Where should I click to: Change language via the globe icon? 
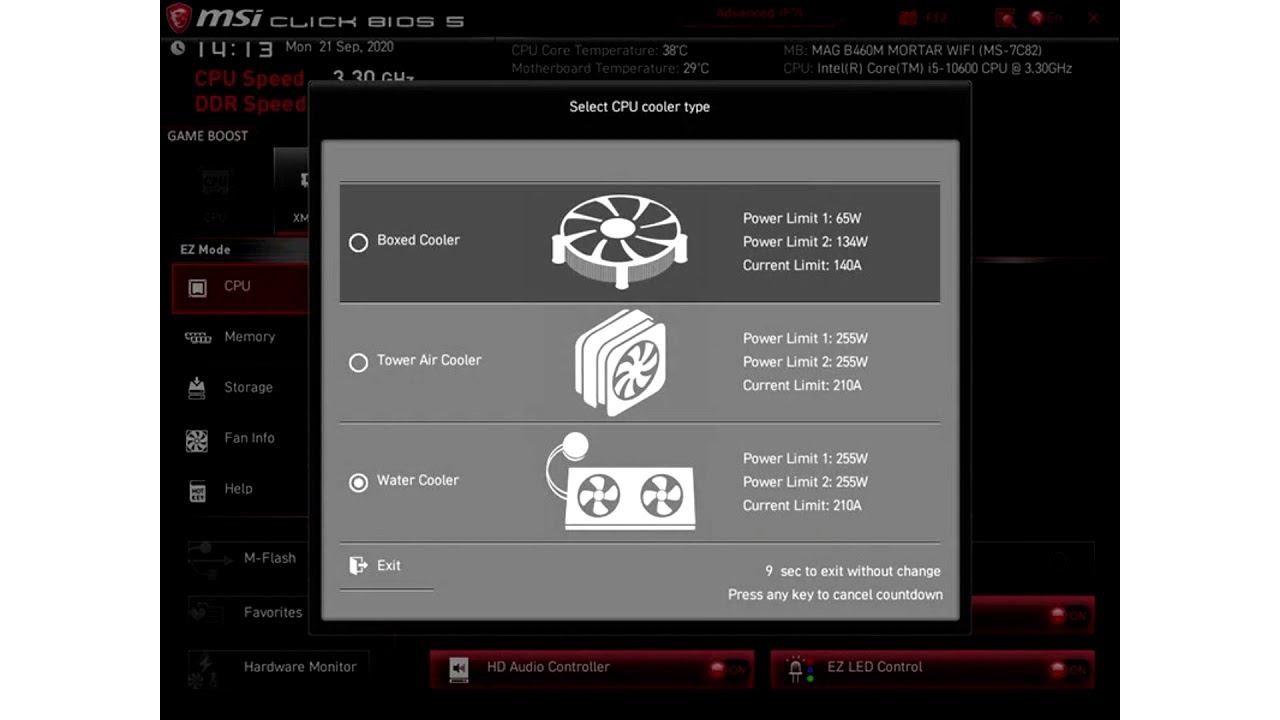1037,18
